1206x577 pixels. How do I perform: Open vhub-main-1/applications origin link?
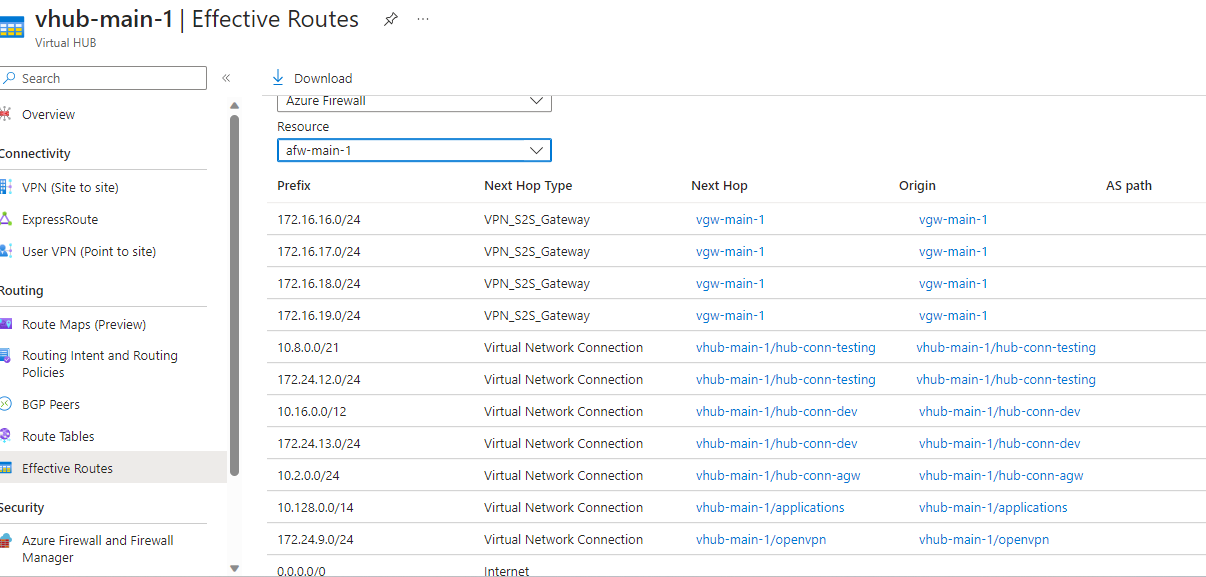click(993, 507)
